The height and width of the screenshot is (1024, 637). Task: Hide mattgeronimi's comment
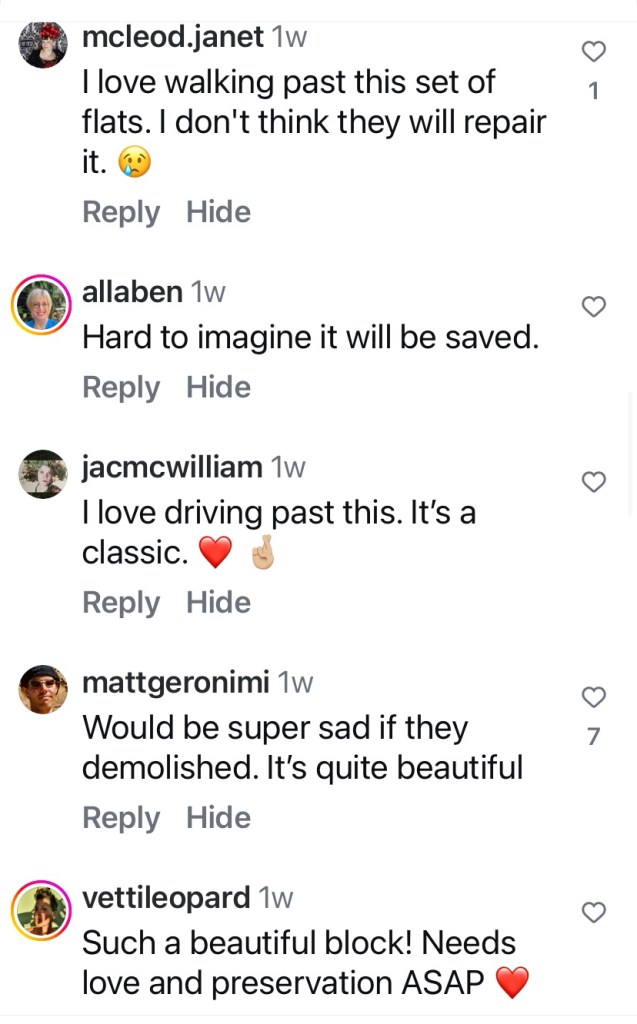(218, 818)
